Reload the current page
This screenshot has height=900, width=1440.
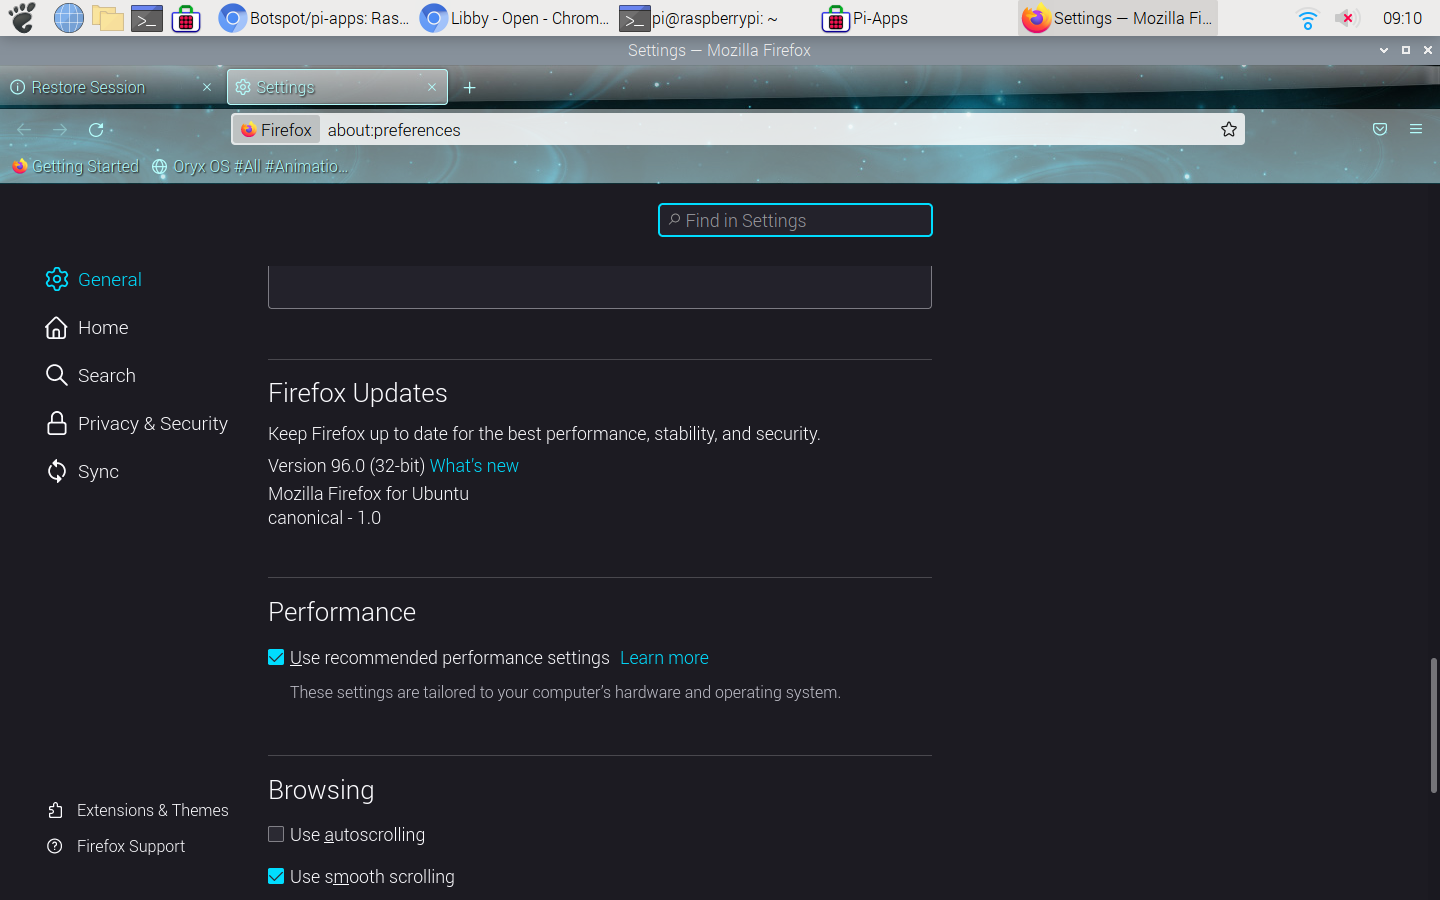click(x=96, y=129)
